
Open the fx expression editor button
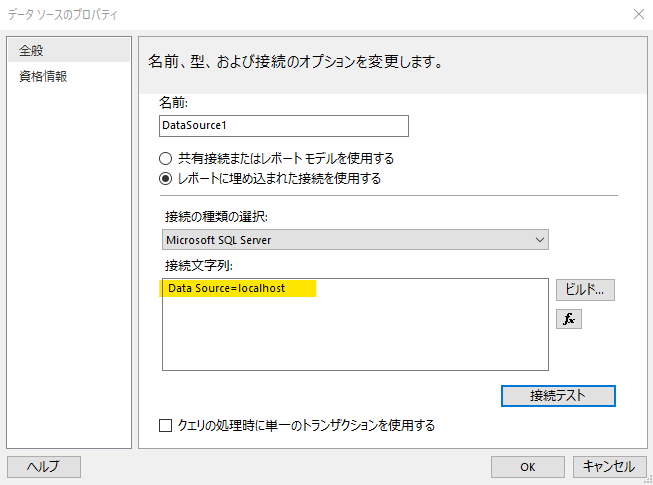pyautogui.click(x=570, y=319)
